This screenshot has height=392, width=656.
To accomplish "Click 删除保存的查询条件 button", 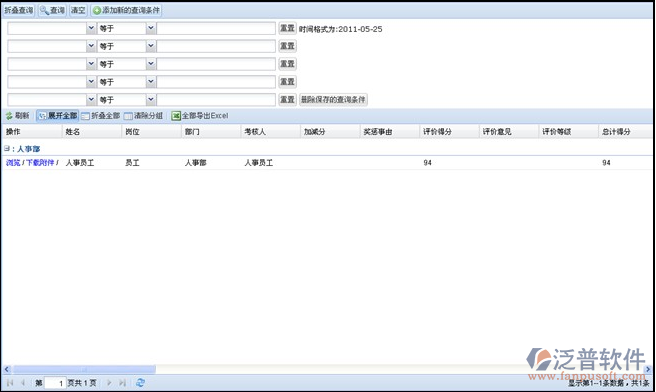I will 333,100.
